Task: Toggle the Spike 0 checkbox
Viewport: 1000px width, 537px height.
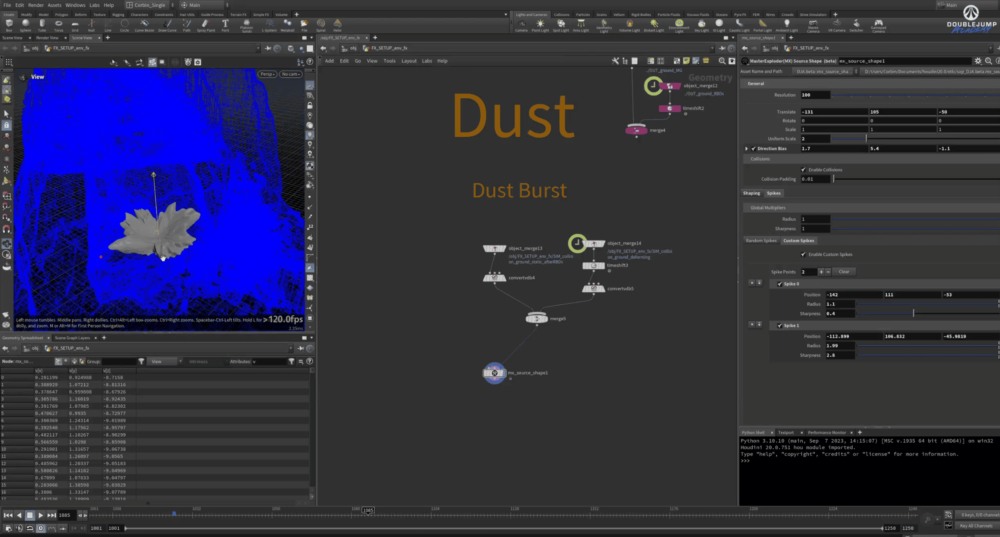Action: (x=779, y=284)
